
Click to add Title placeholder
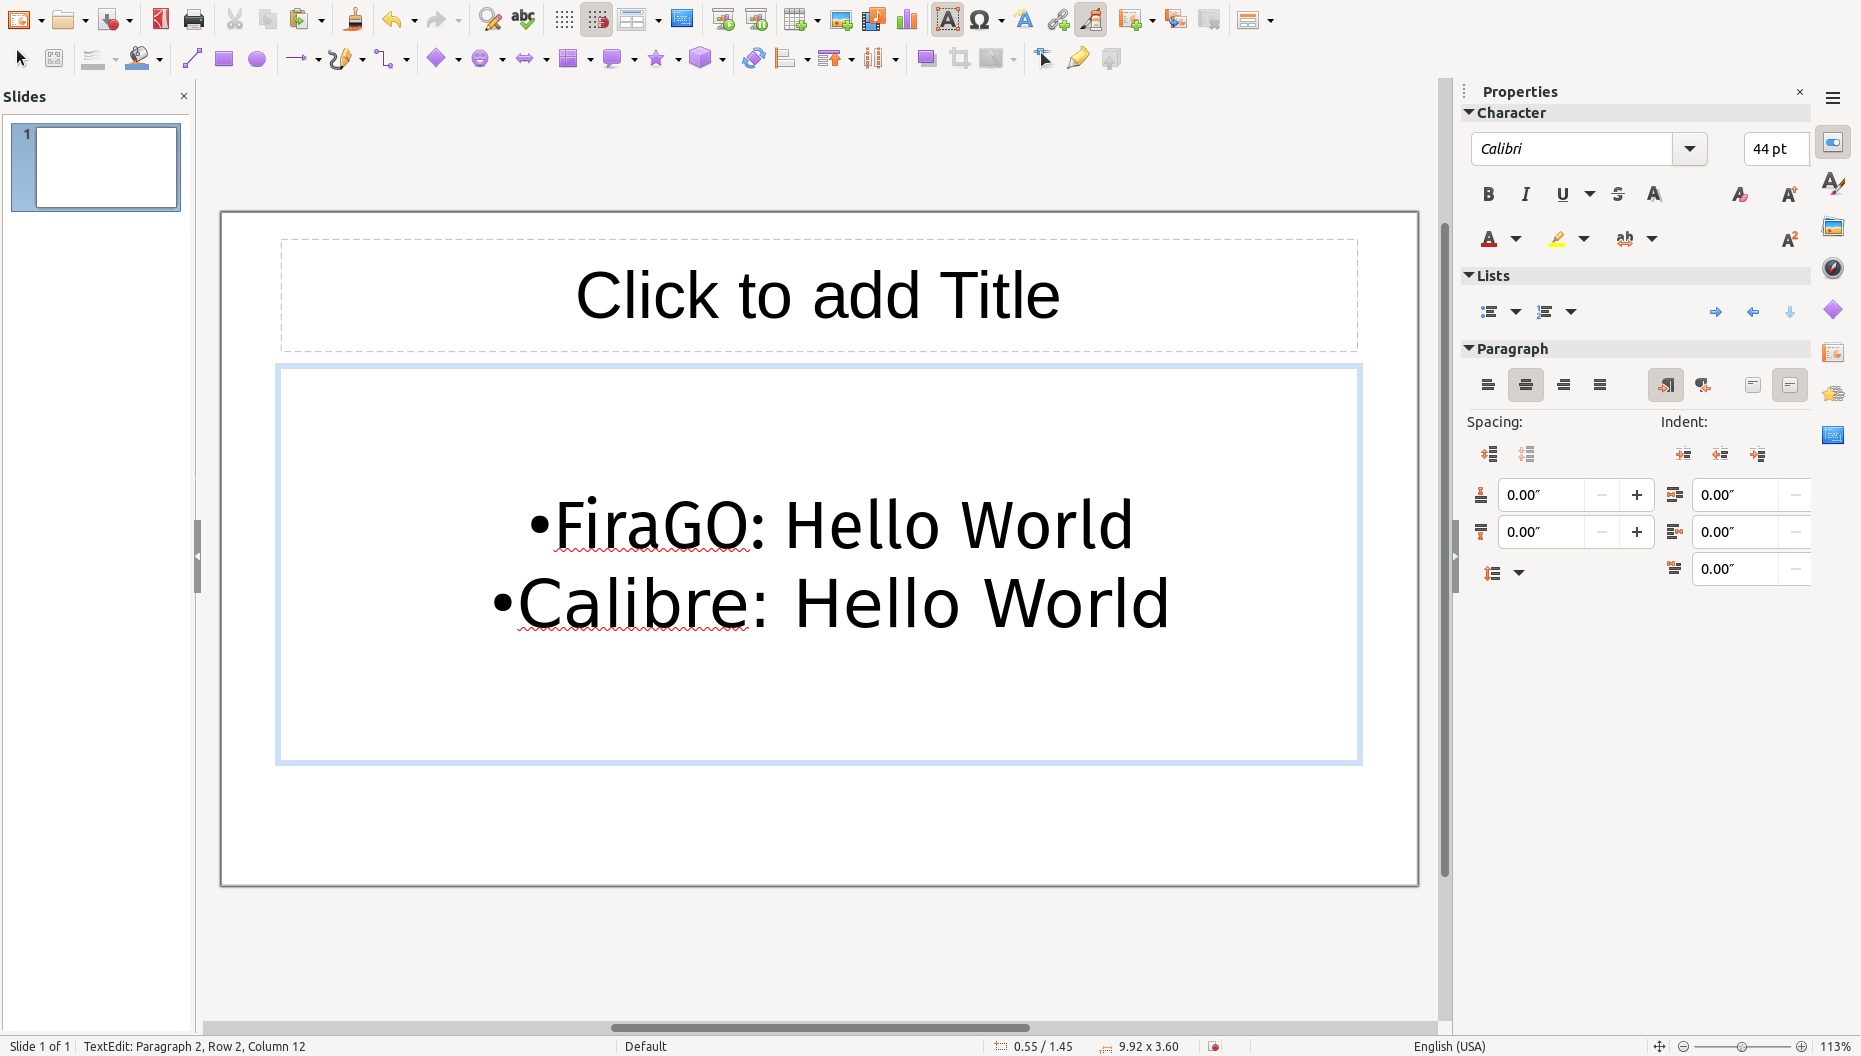point(818,295)
